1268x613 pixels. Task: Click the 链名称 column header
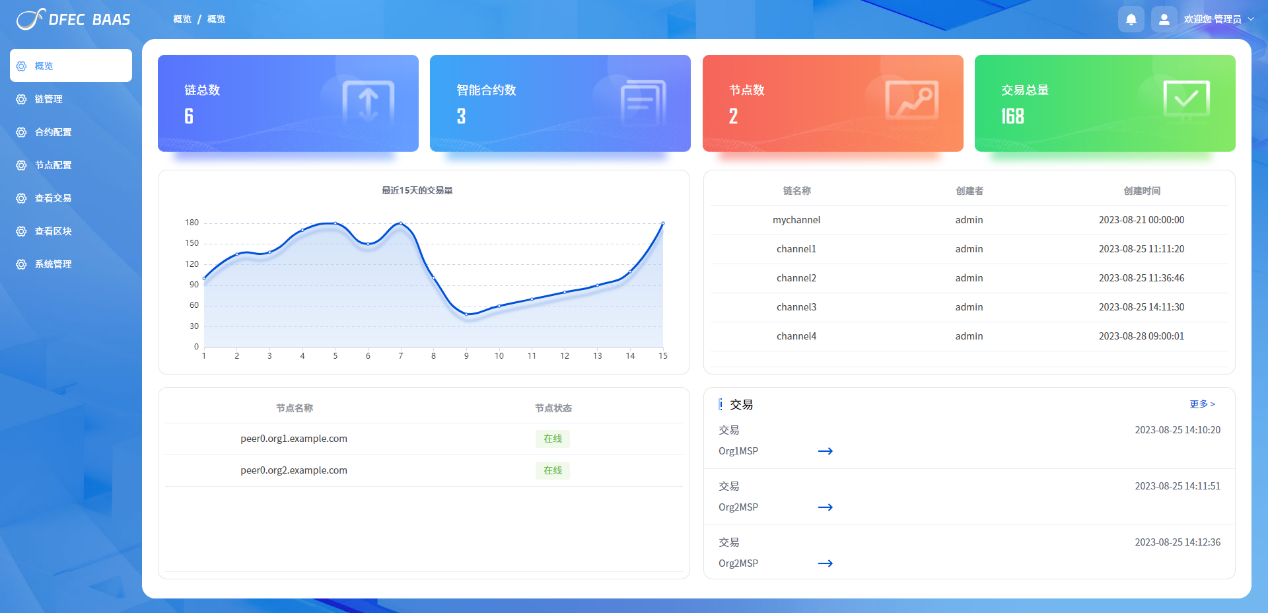coord(796,191)
